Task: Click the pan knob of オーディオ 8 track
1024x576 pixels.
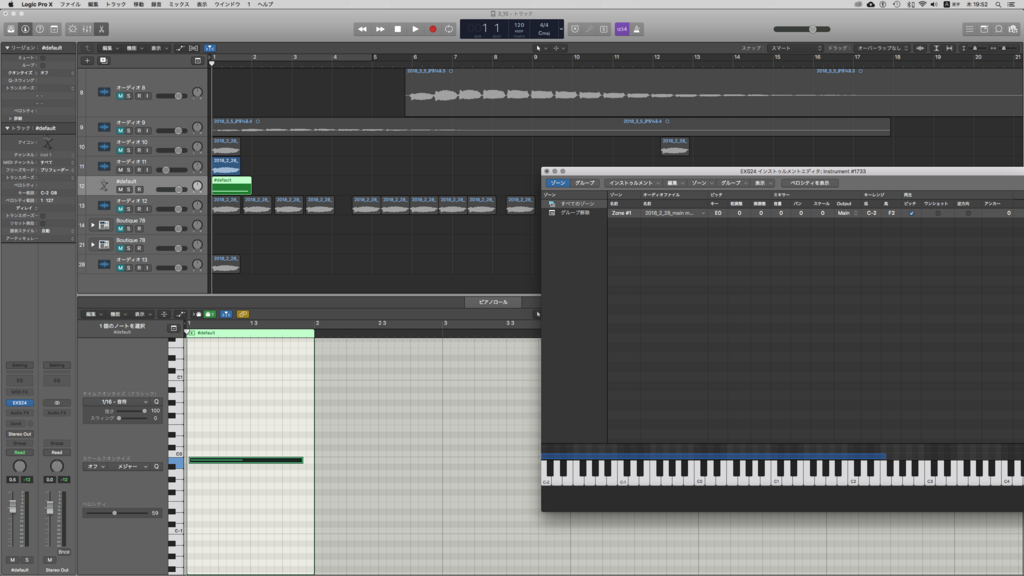Action: pyautogui.click(x=197, y=93)
